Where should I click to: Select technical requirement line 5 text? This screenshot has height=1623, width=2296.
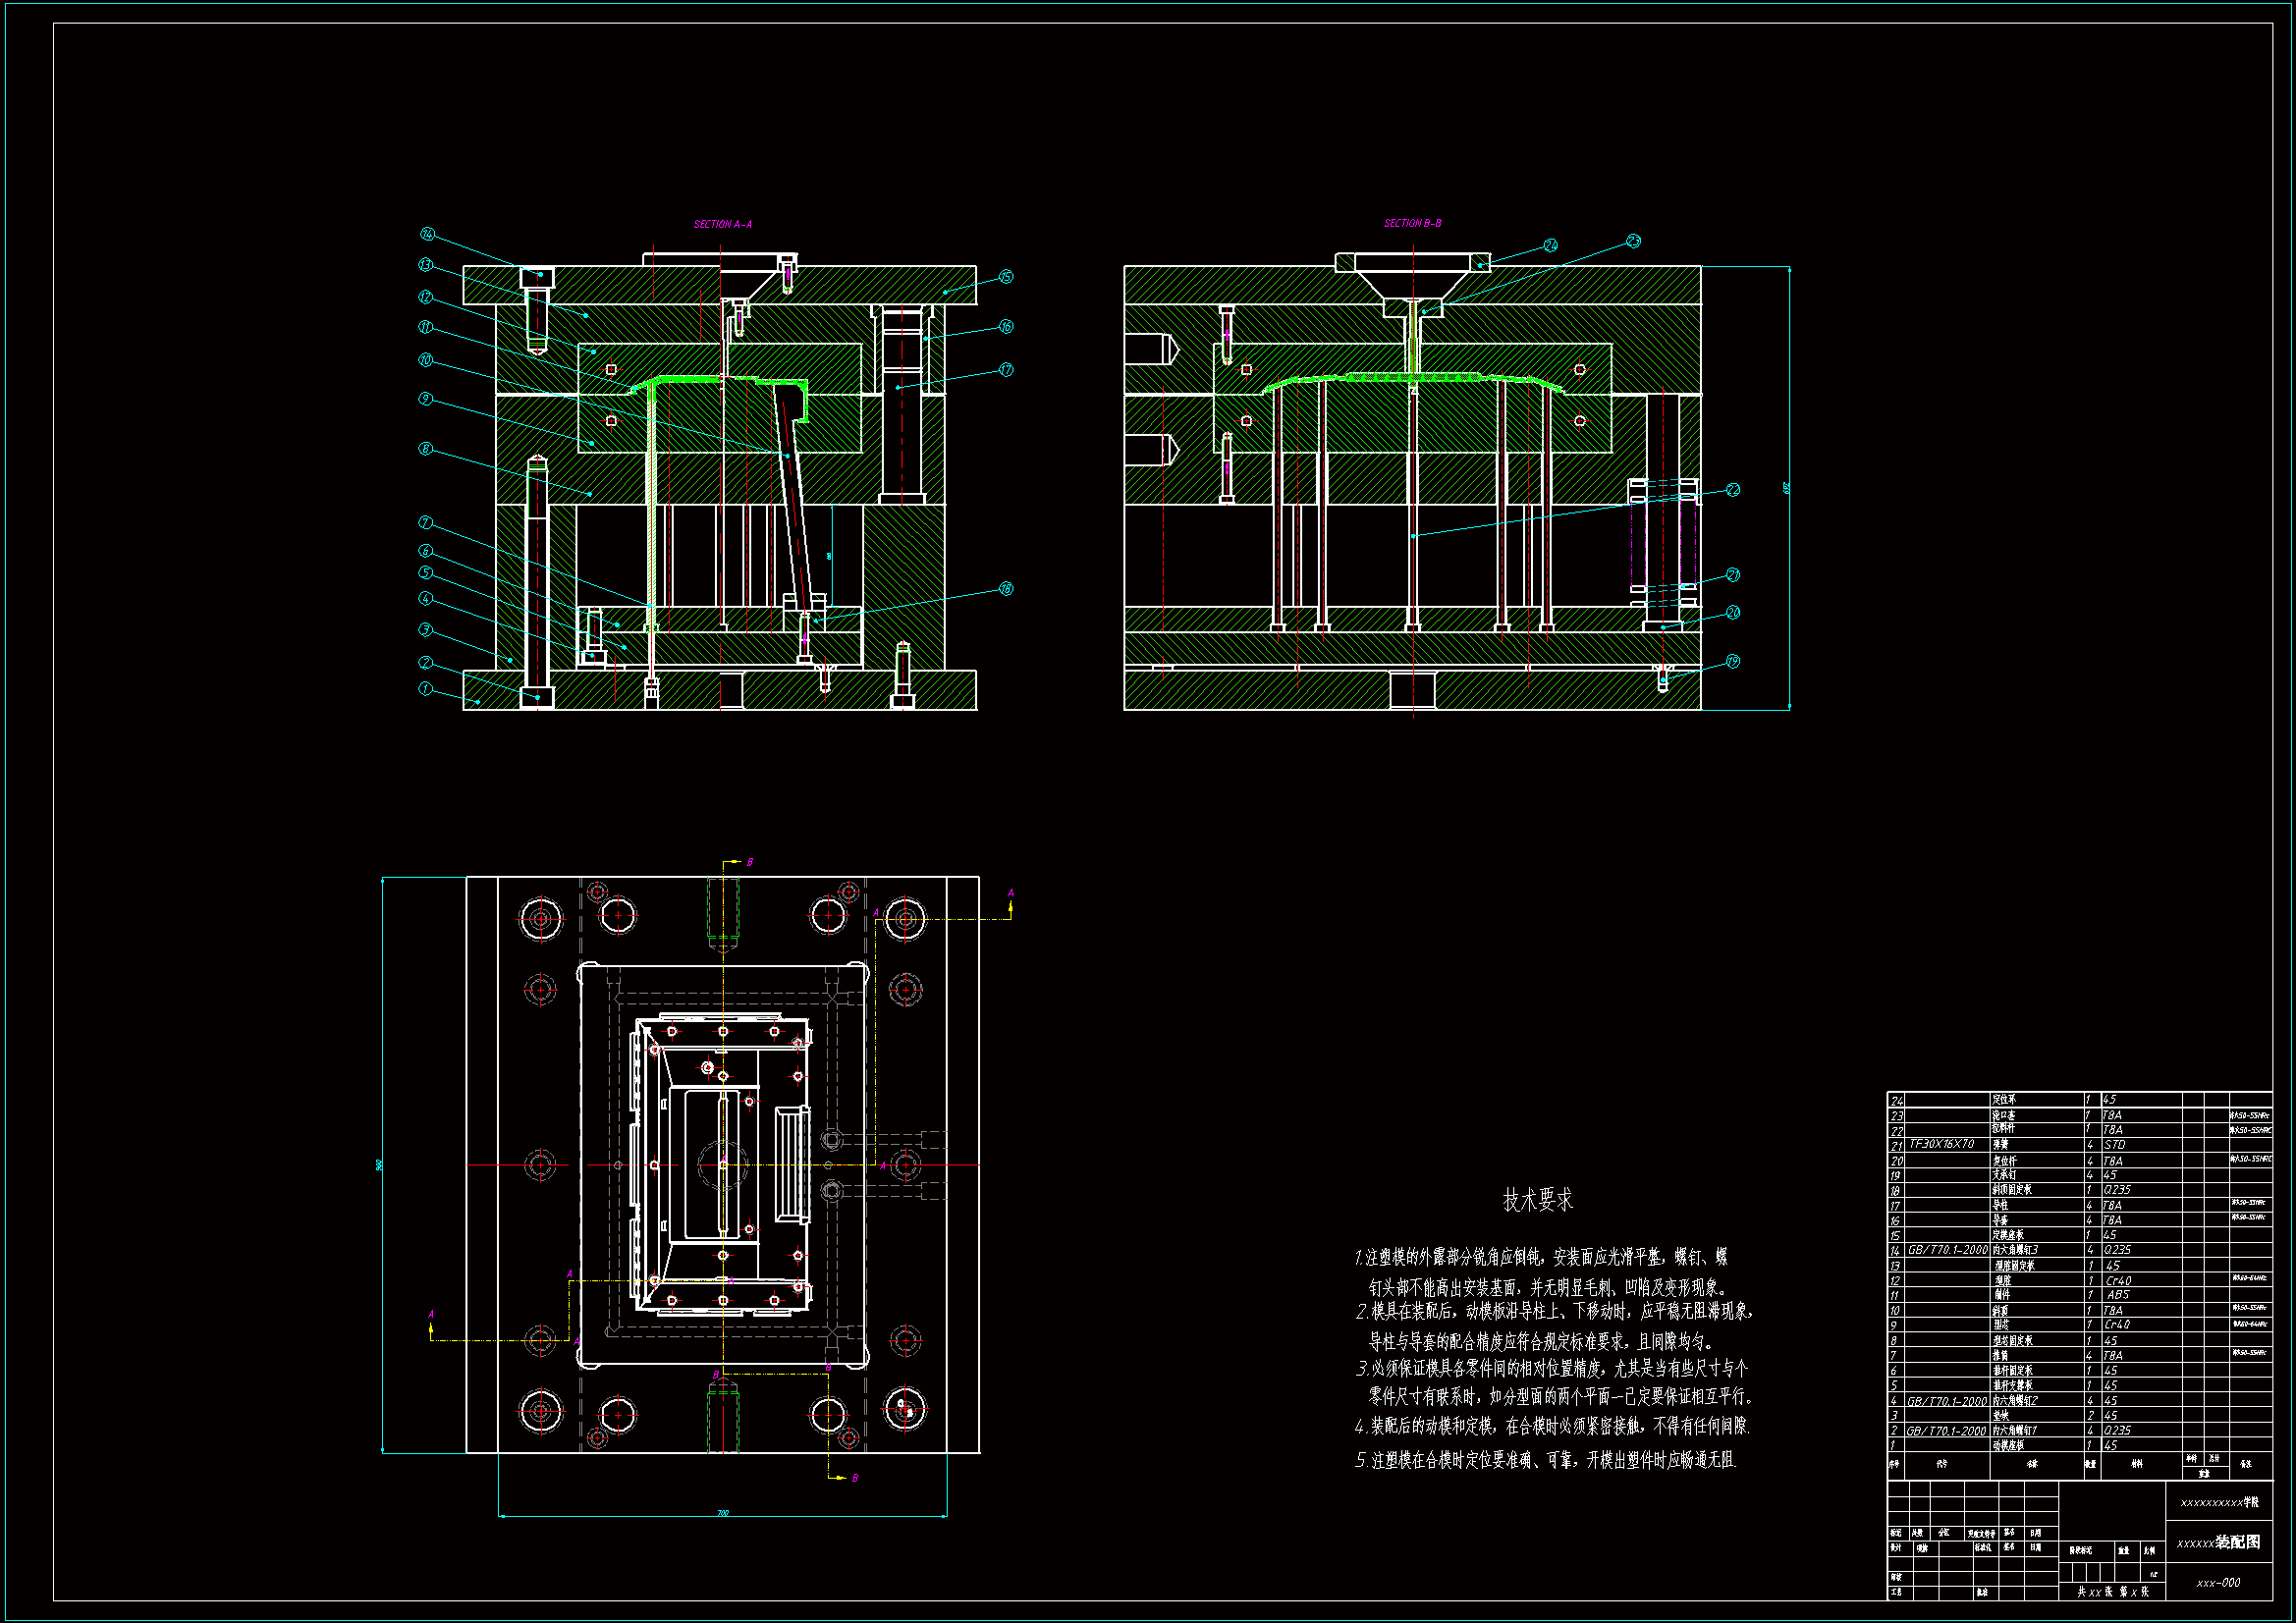[1545, 1460]
